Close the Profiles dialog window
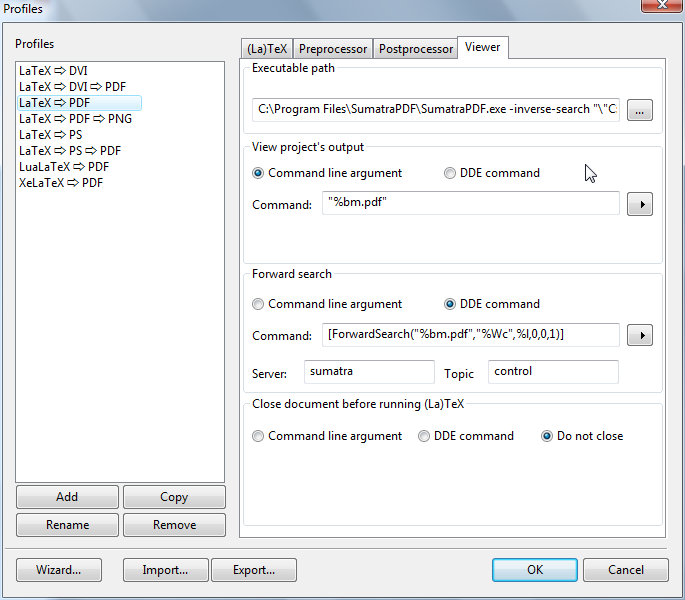Viewport: 685px width, 600px height. point(662,5)
